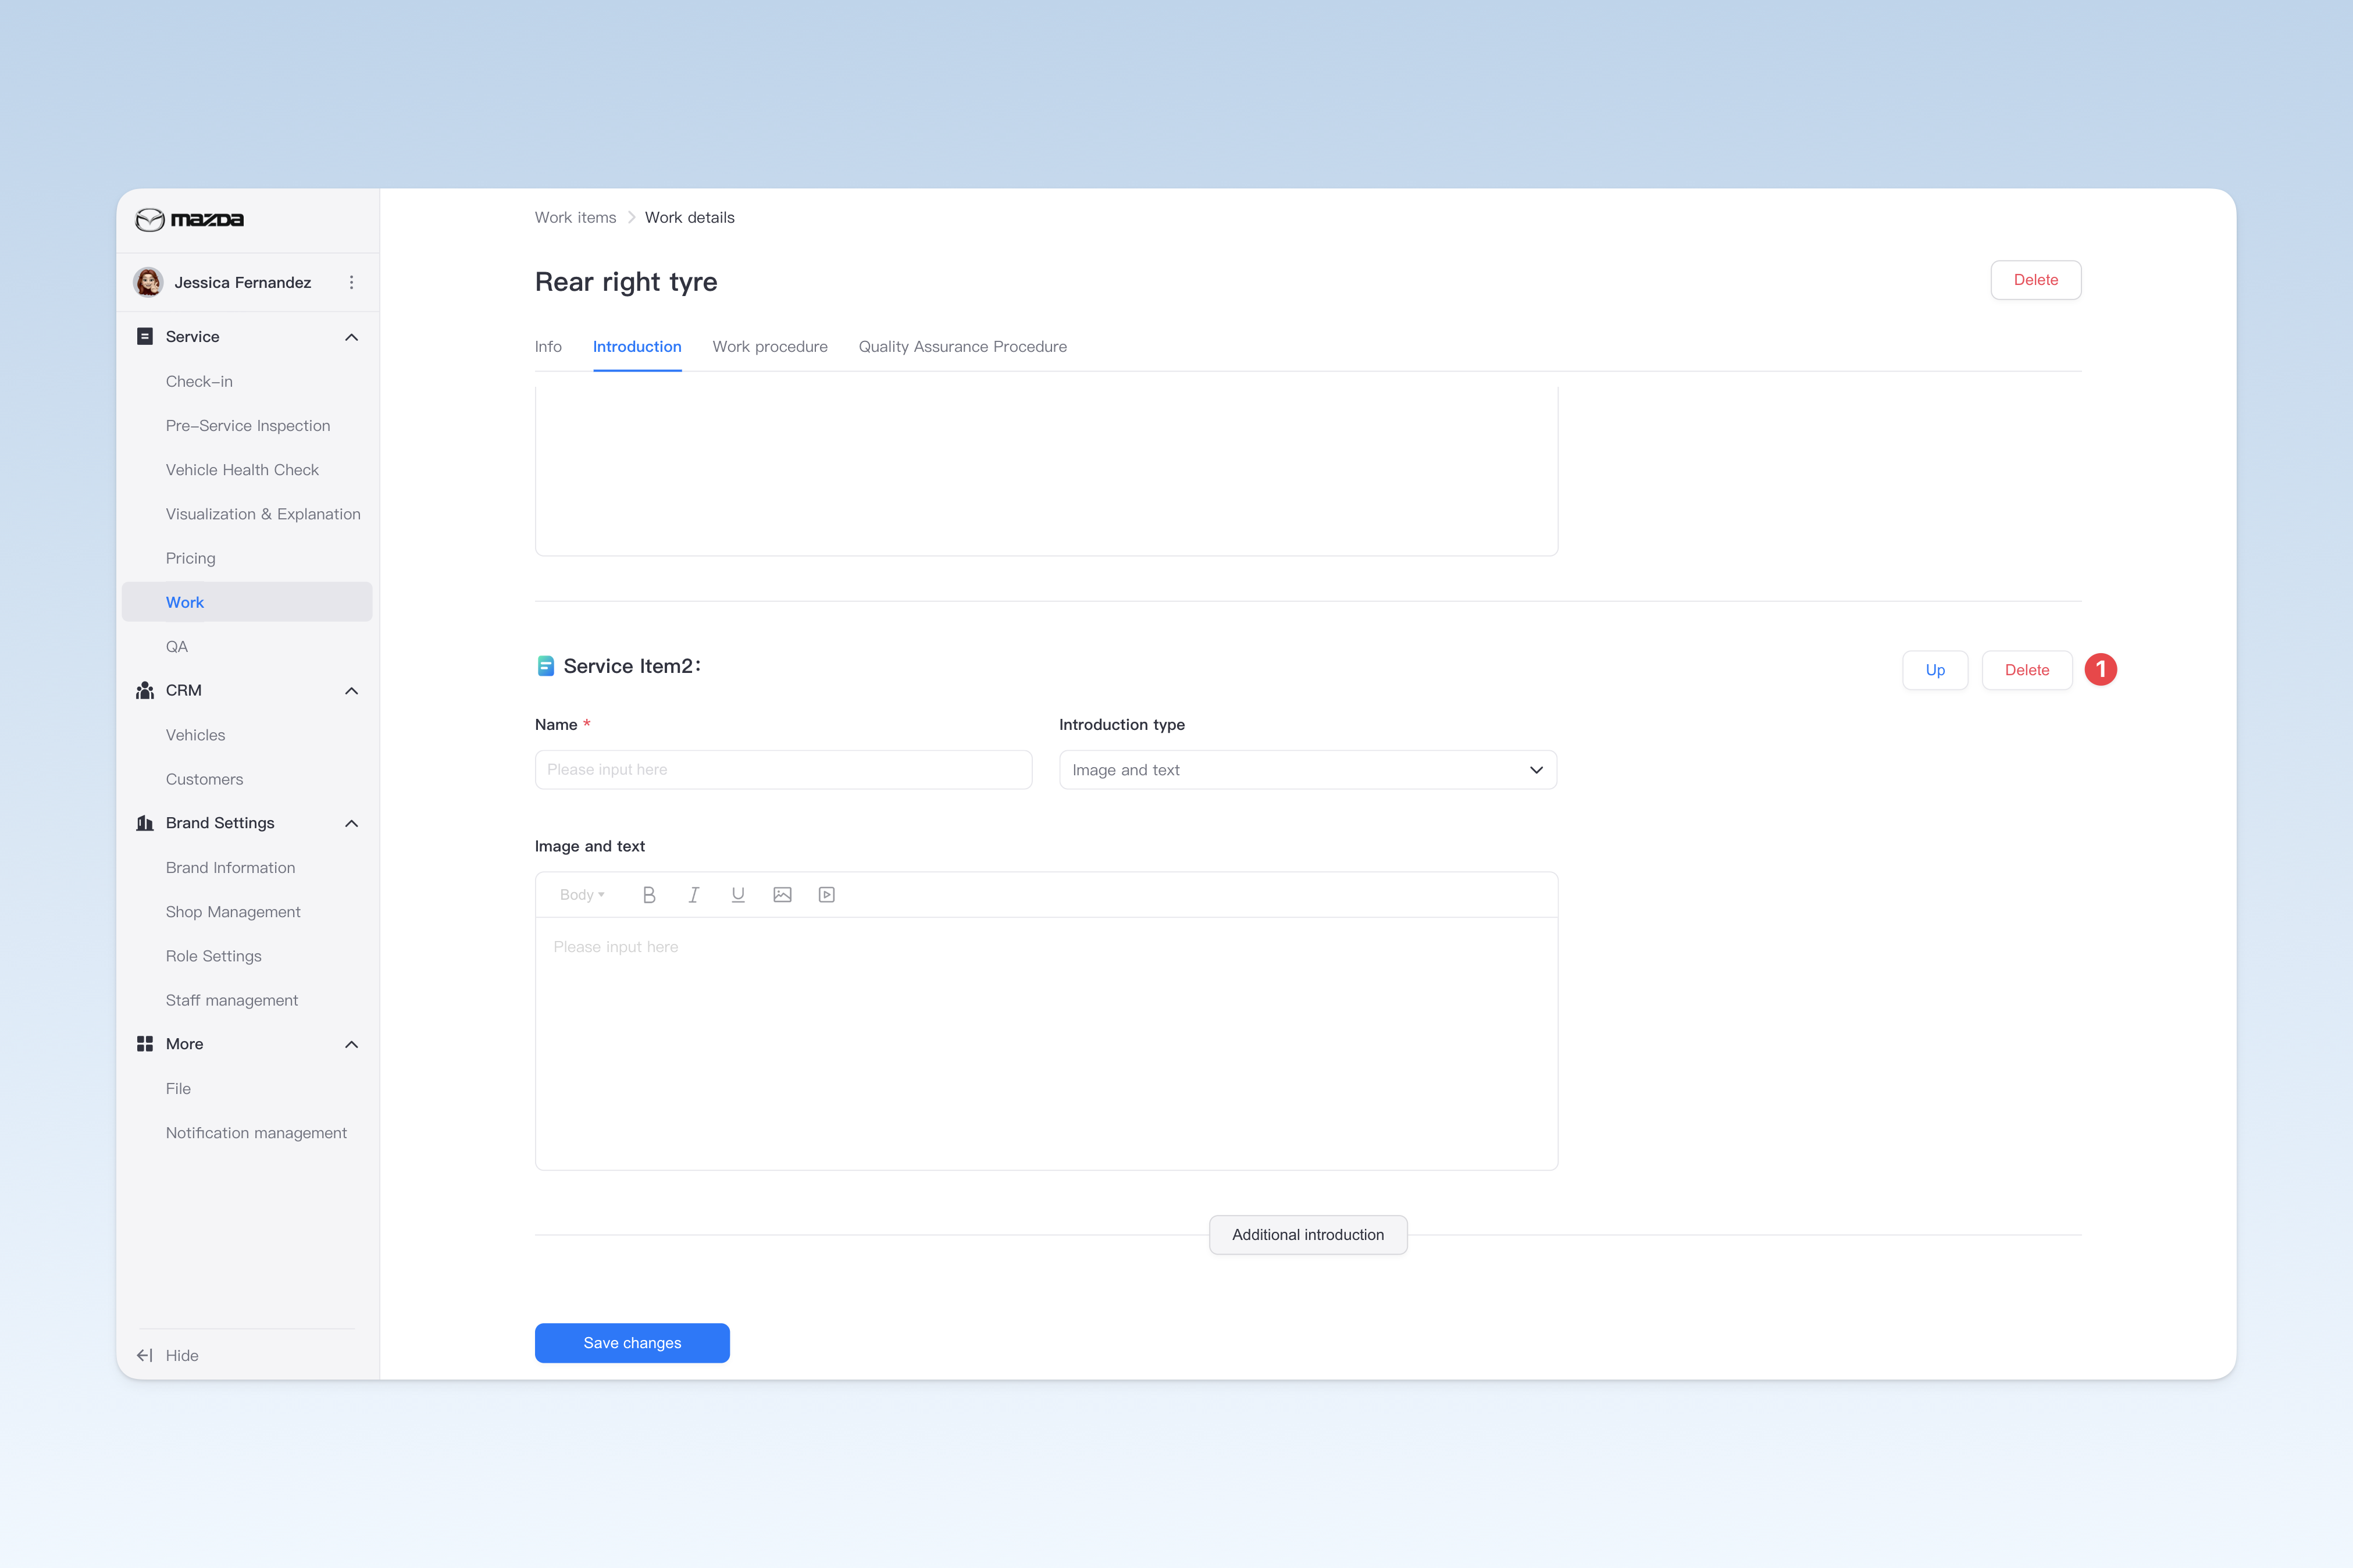2353x1568 pixels.
Task: Collapse the More section chevron
Action: [x=351, y=1044]
